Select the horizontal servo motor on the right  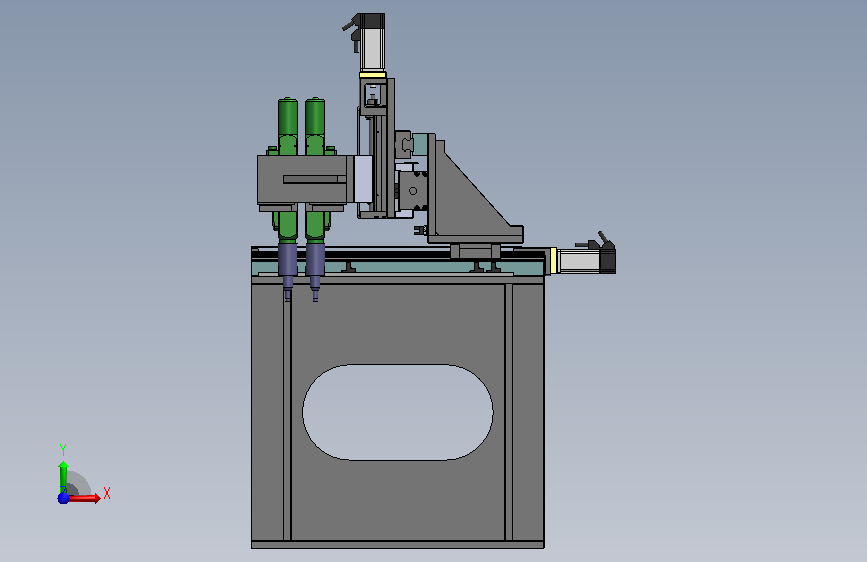coord(586,261)
